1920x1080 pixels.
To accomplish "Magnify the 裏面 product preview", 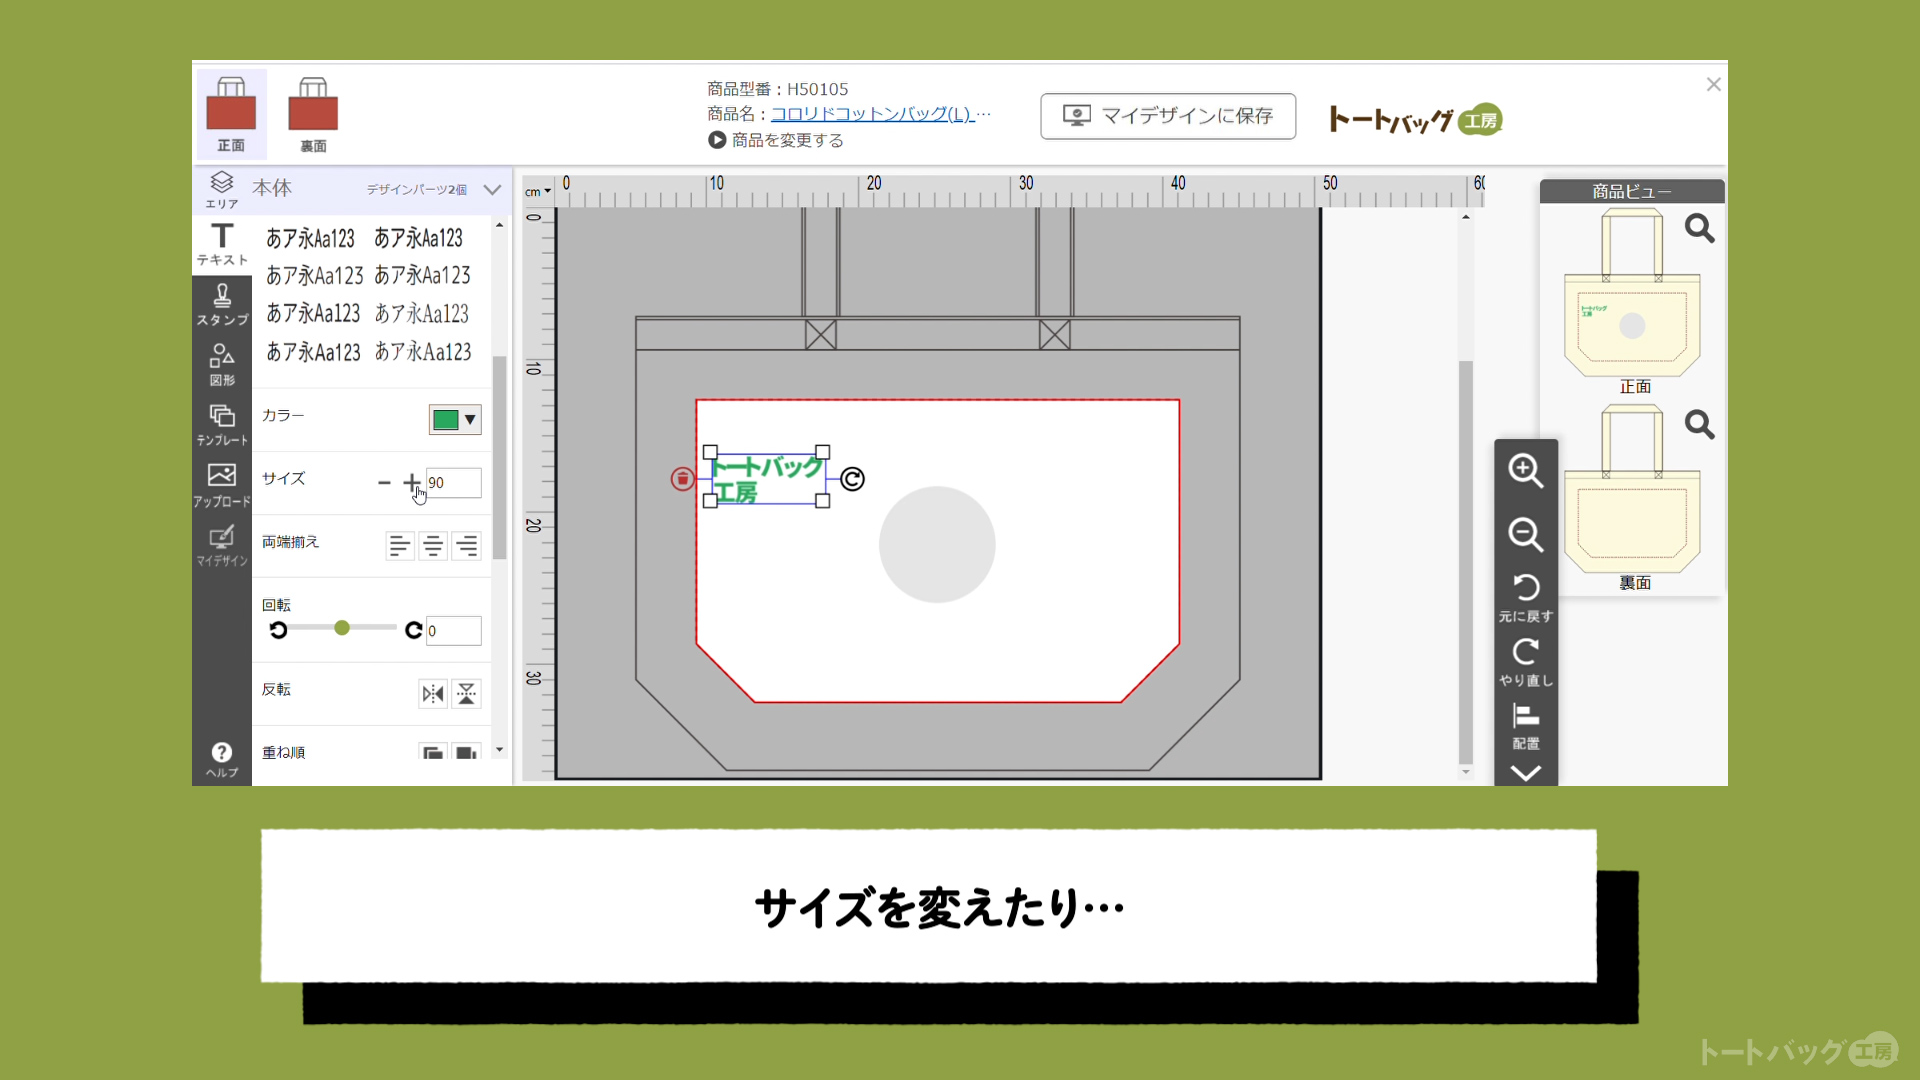I will pyautogui.click(x=1699, y=425).
